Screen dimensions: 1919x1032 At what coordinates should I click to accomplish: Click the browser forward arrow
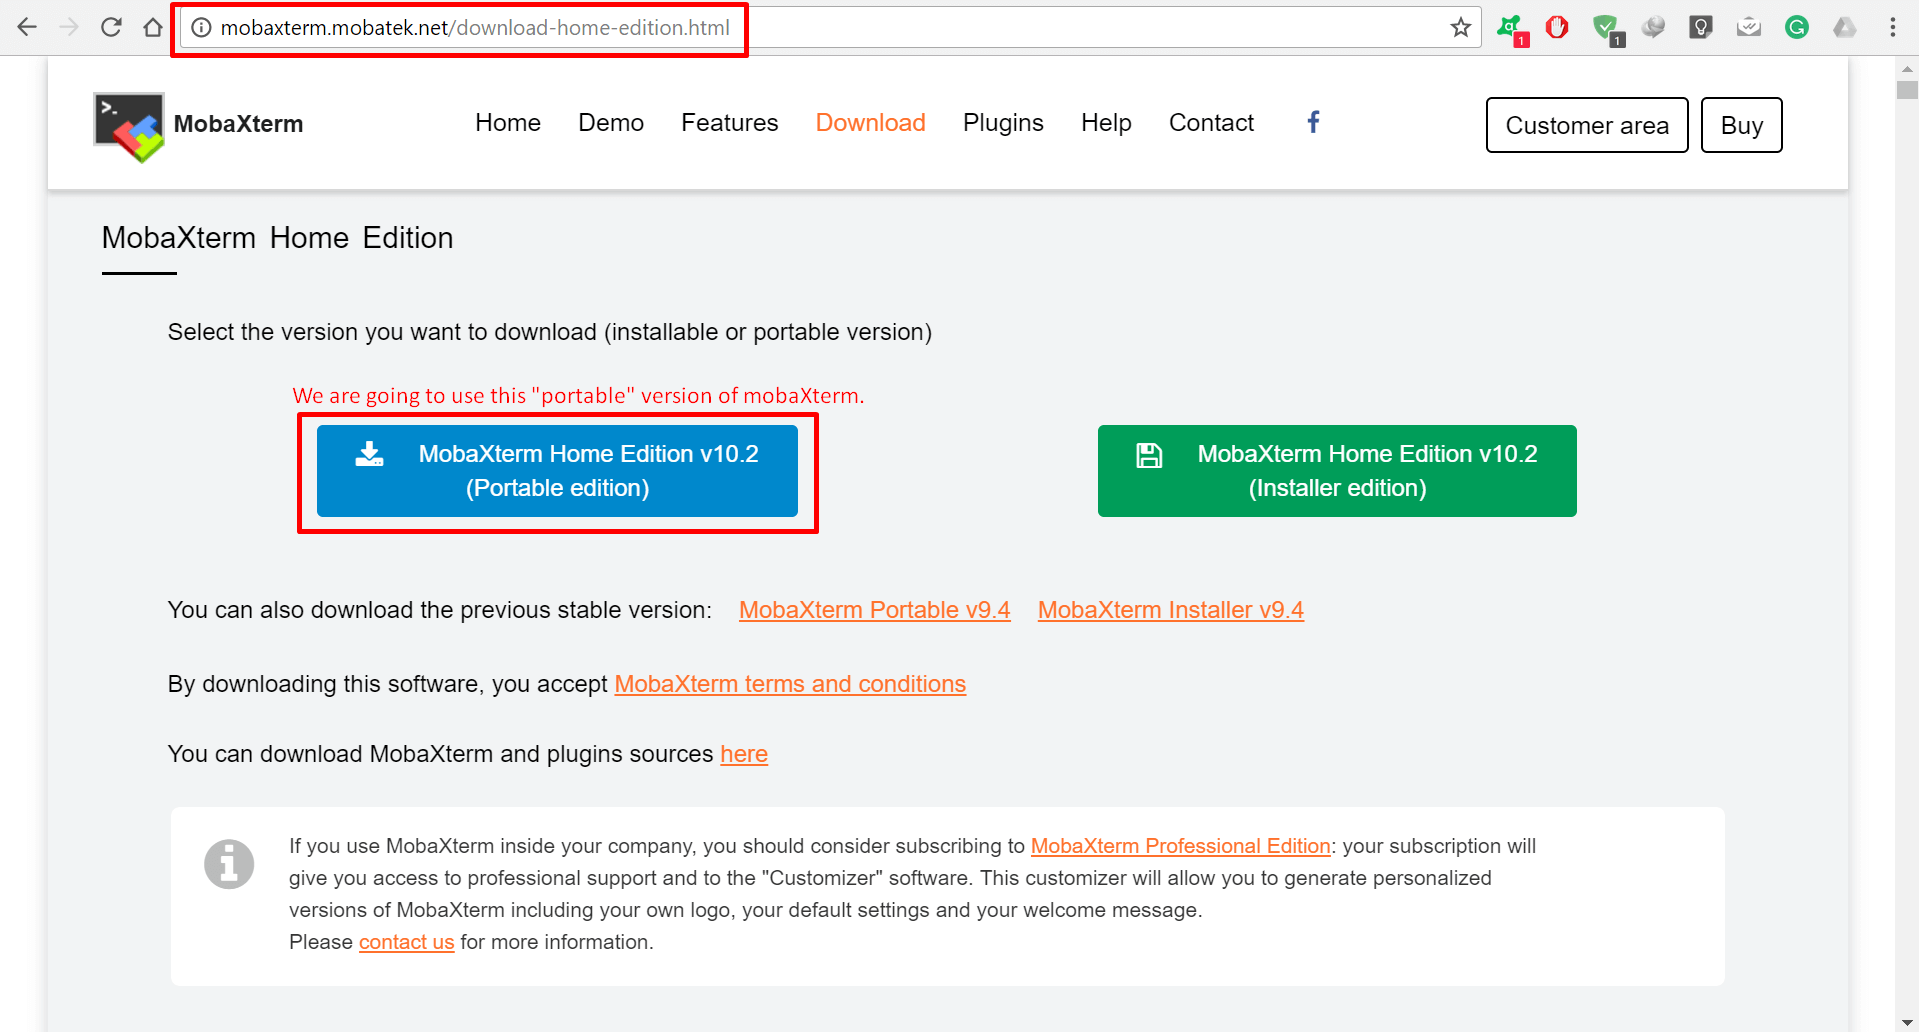69,27
